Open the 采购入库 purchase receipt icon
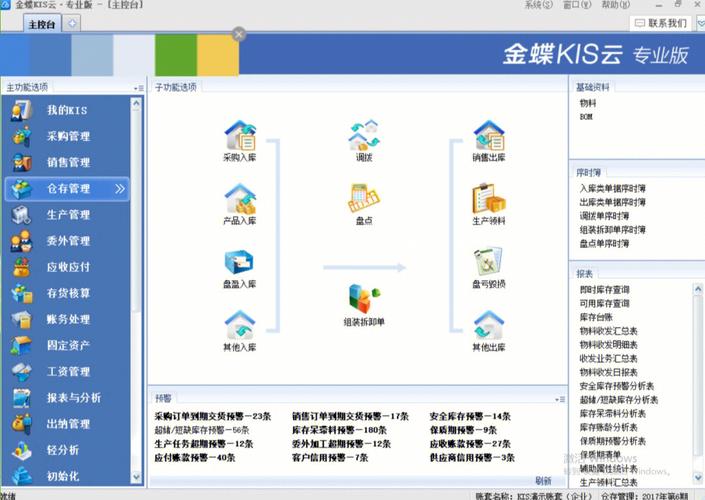 tap(240, 135)
